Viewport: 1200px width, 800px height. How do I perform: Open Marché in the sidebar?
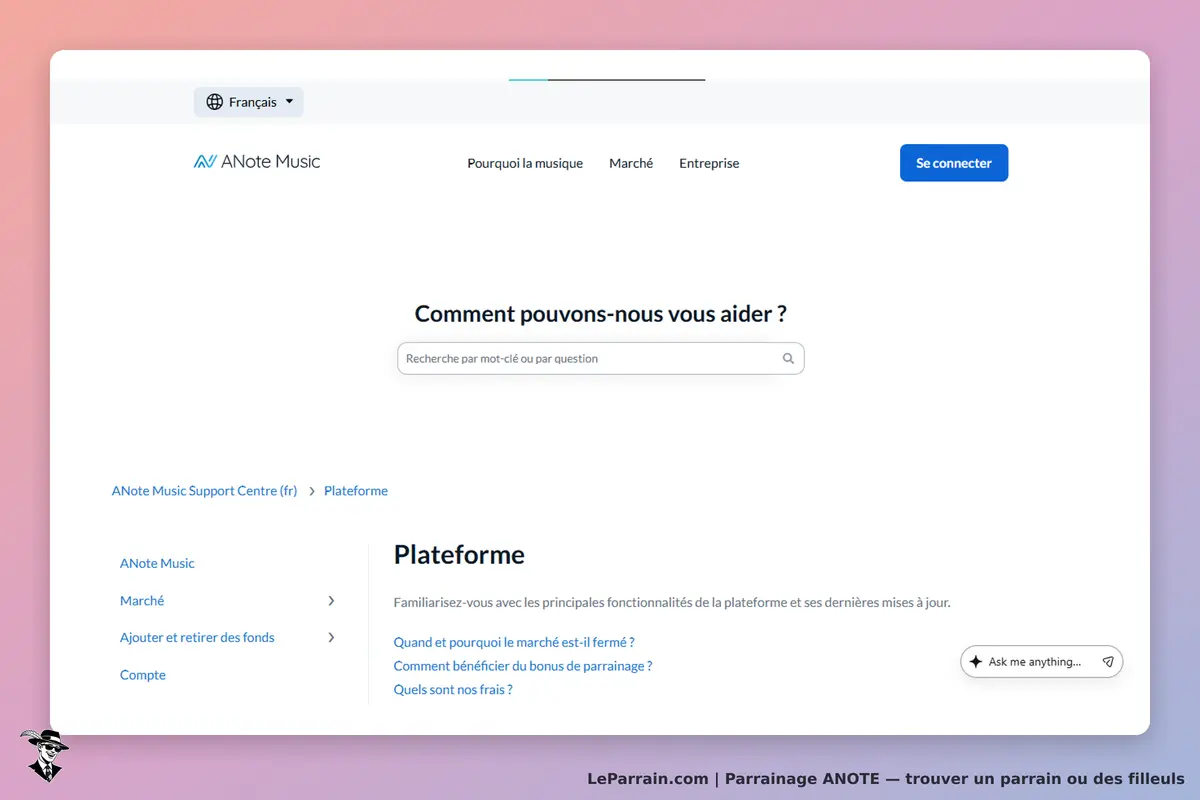click(142, 601)
